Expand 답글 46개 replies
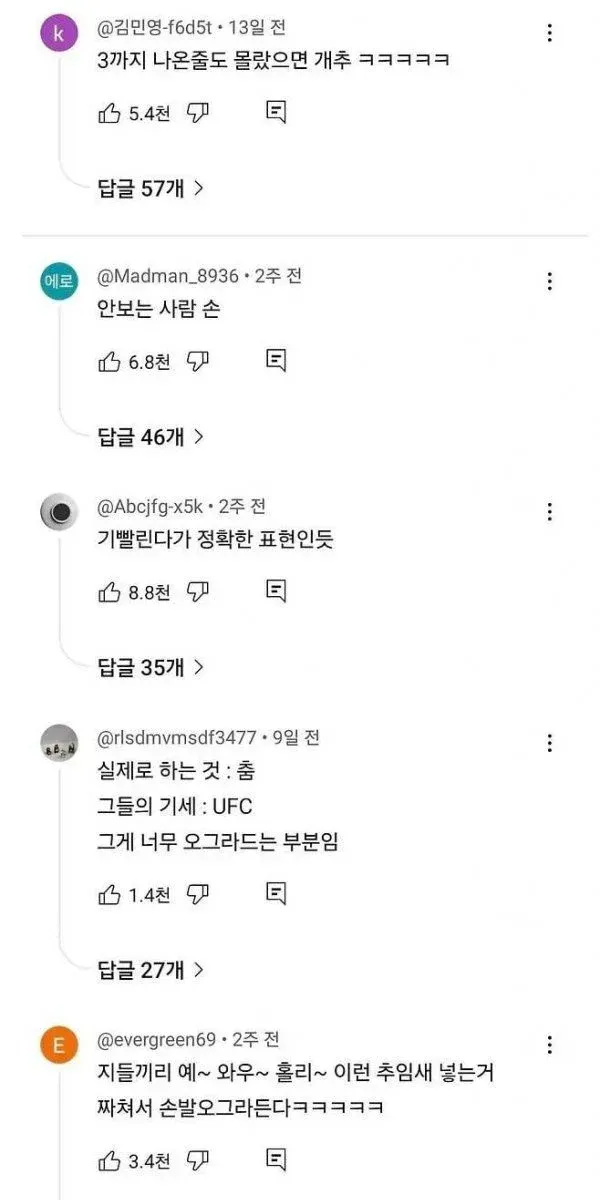Screen dimensions: 600x1200 [x=150, y=436]
